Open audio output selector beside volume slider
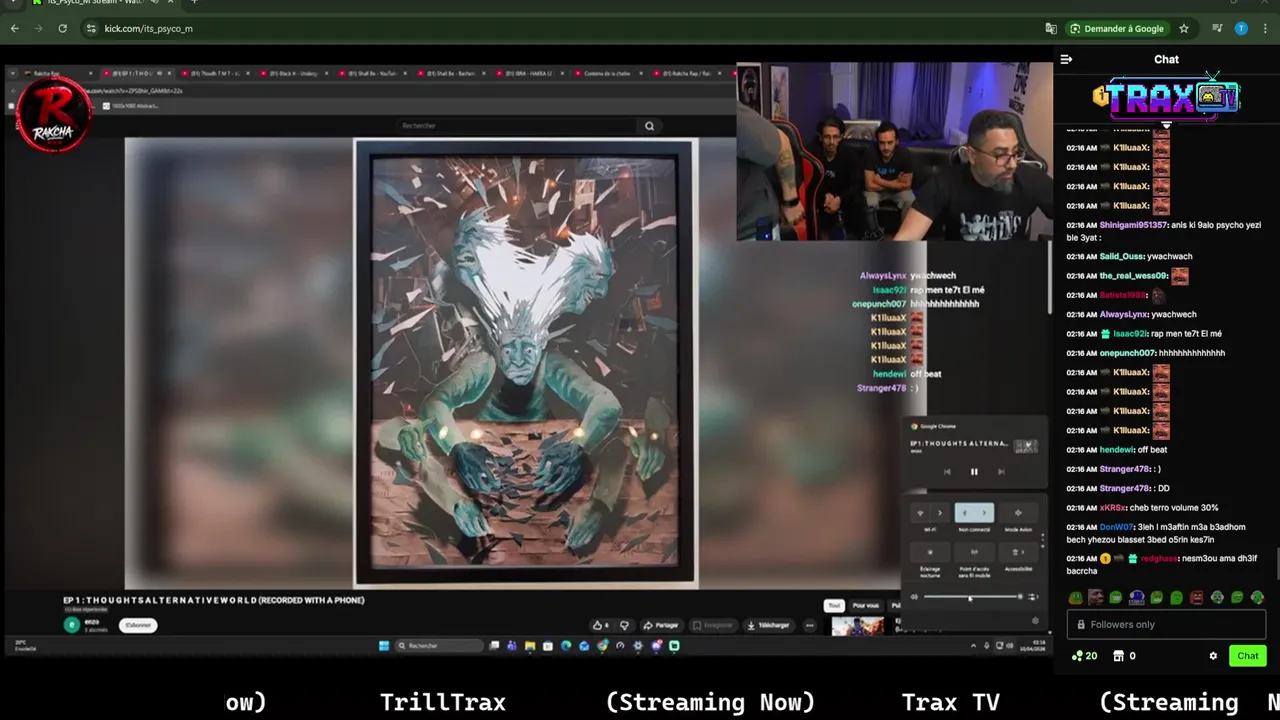 point(1033,597)
